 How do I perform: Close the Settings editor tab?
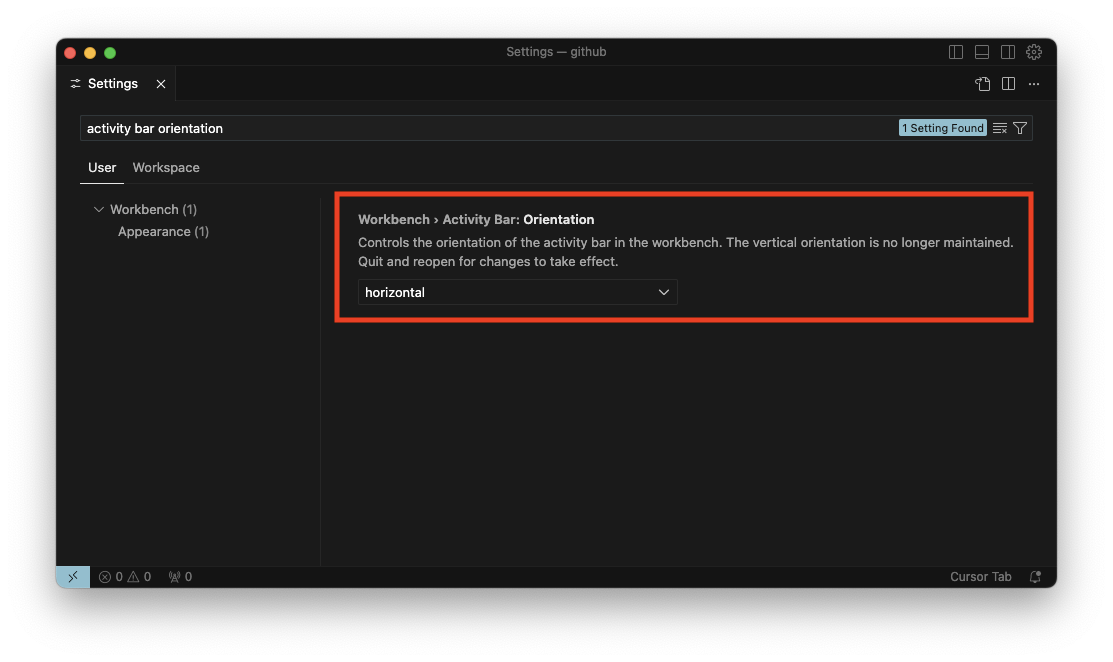coord(161,84)
